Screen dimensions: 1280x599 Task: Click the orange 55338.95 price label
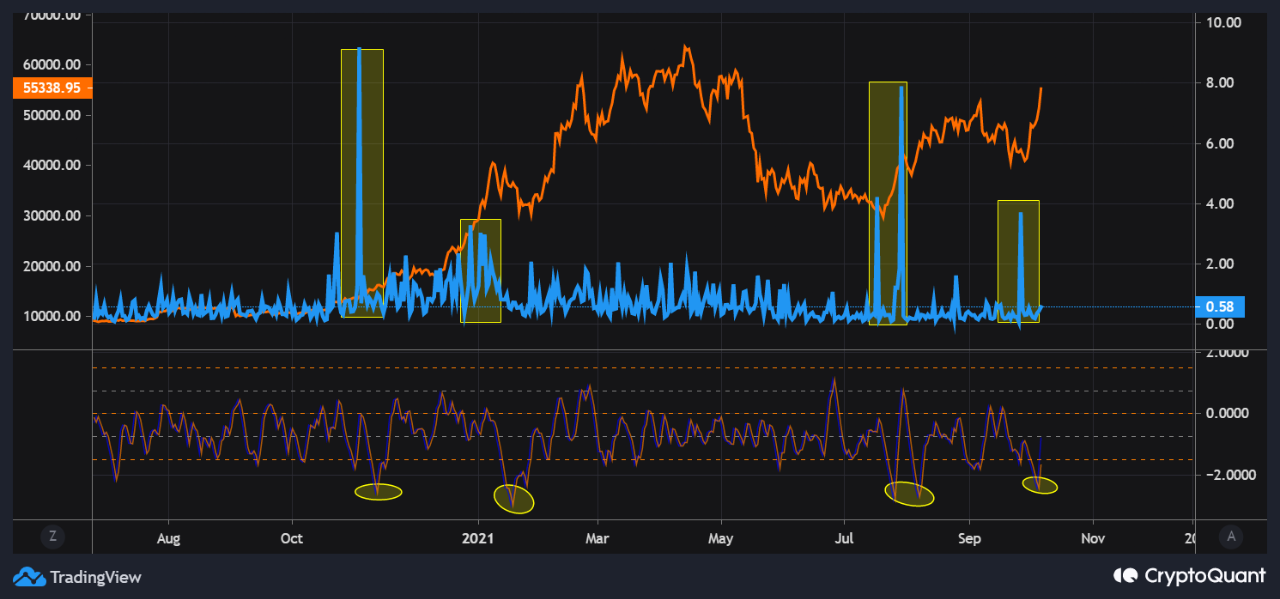52,88
